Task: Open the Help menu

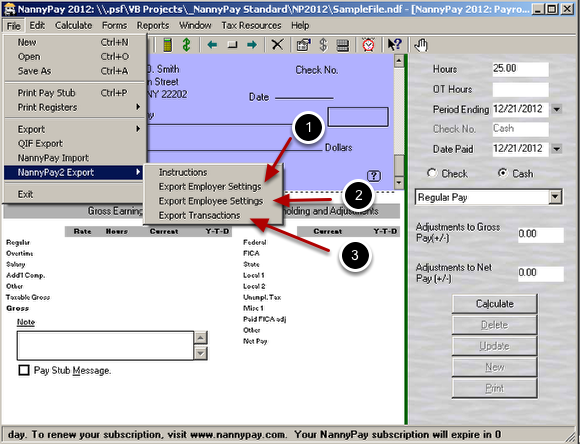Action: point(300,26)
